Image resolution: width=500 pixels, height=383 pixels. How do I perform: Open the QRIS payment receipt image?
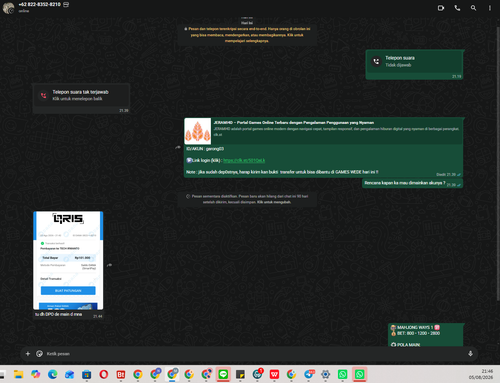point(68,260)
